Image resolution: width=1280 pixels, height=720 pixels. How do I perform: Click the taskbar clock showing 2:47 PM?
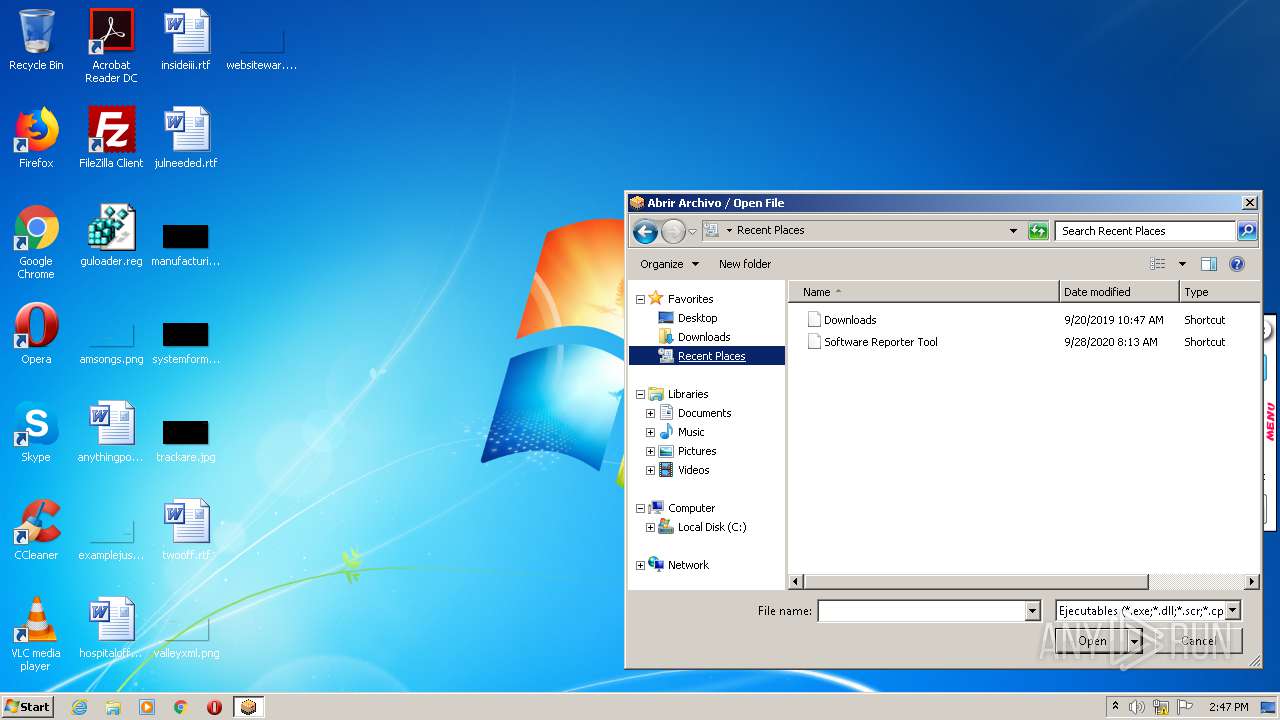coord(1228,707)
